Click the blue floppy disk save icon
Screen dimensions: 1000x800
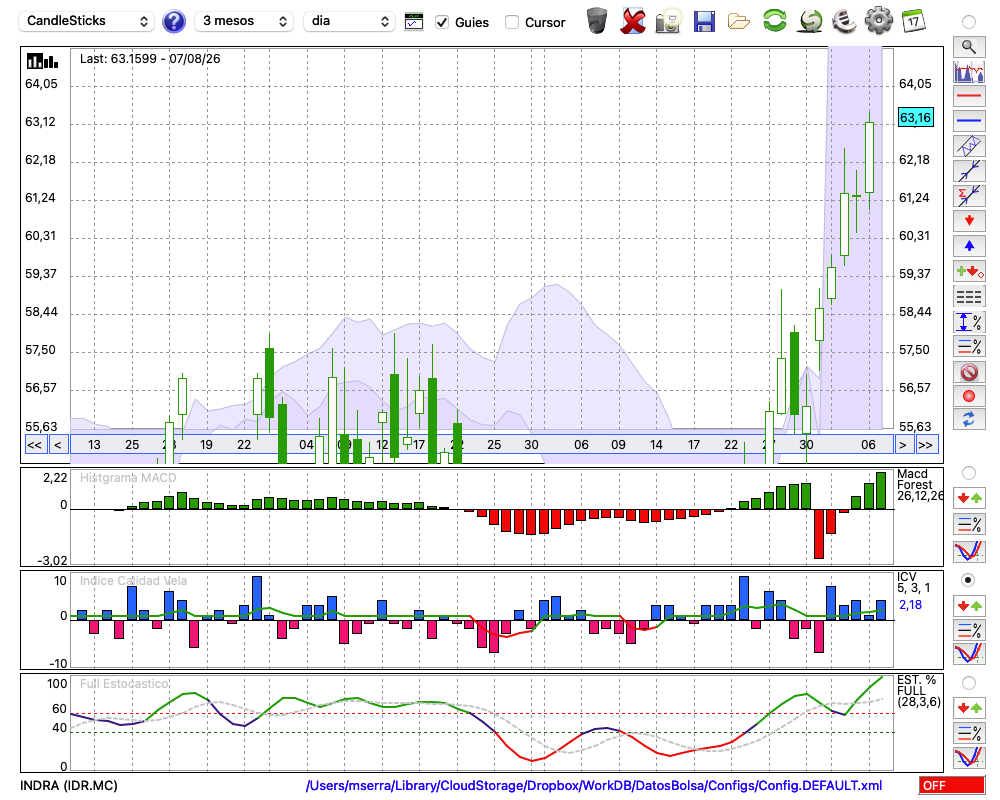[704, 21]
